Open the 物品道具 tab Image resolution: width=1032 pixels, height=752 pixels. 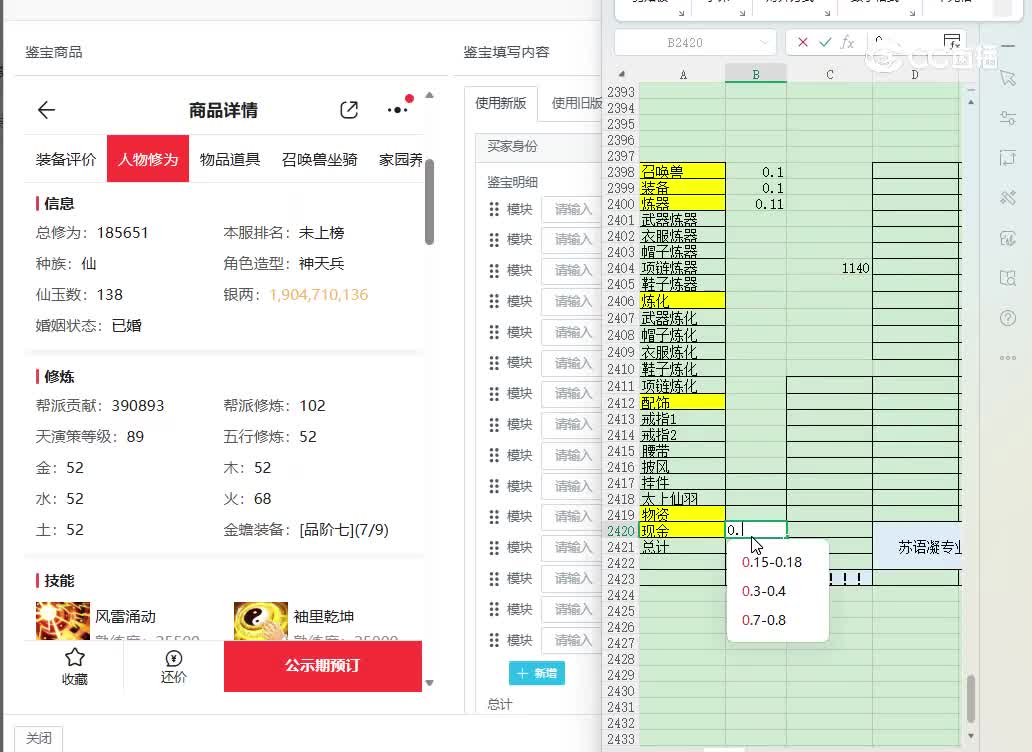coord(230,159)
